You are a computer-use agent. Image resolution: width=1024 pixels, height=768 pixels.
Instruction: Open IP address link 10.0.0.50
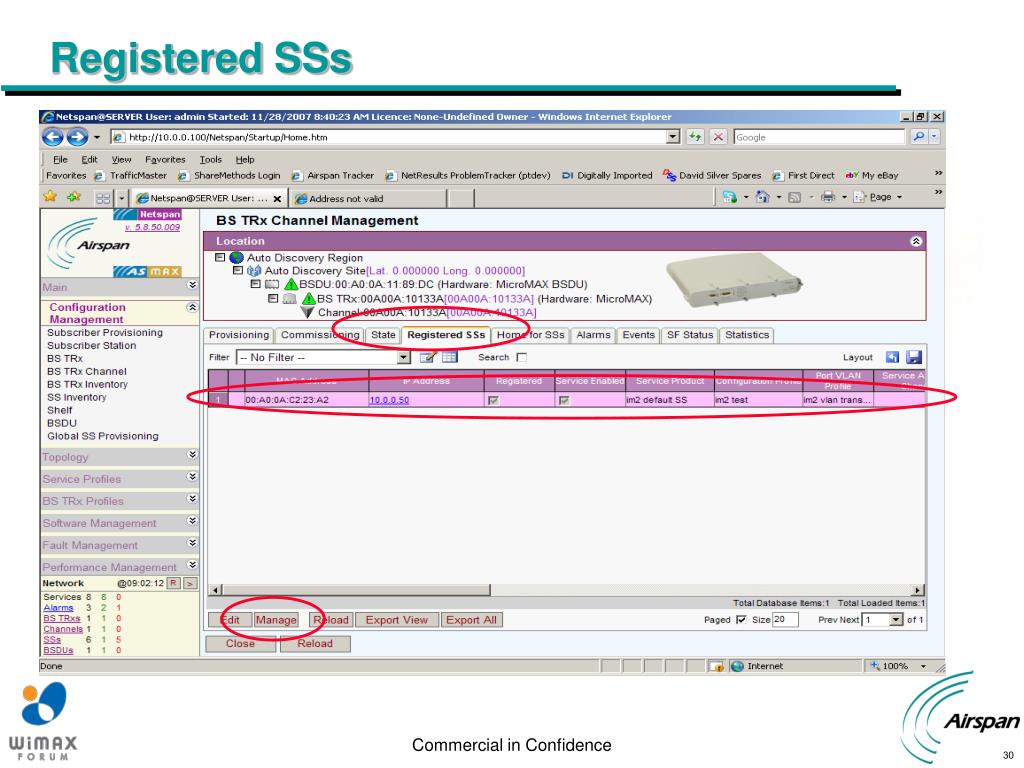[x=389, y=400]
